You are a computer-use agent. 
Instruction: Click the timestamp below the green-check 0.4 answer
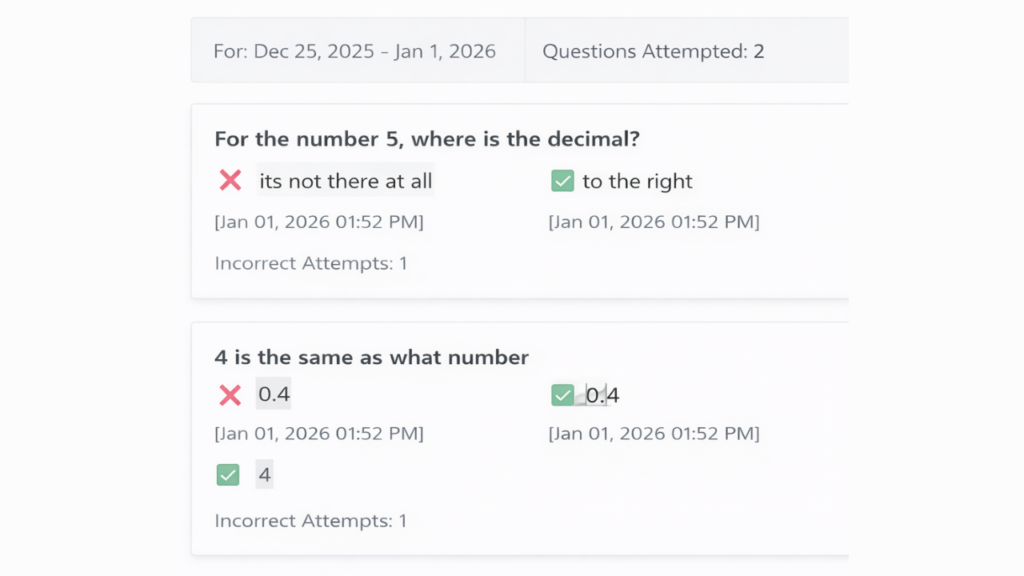(653, 434)
